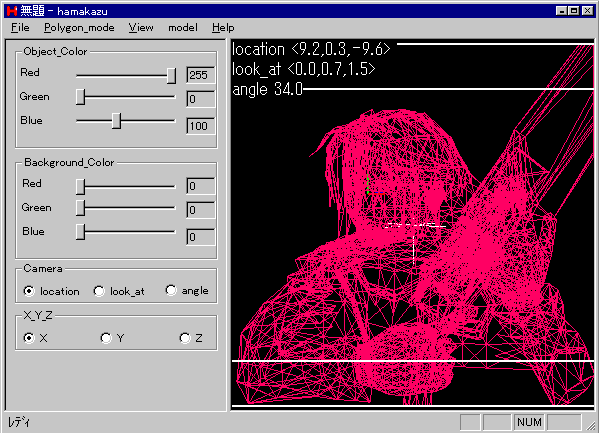Click the window resize grip in status bar
Screen dimensions: 599x433
(591, 424)
